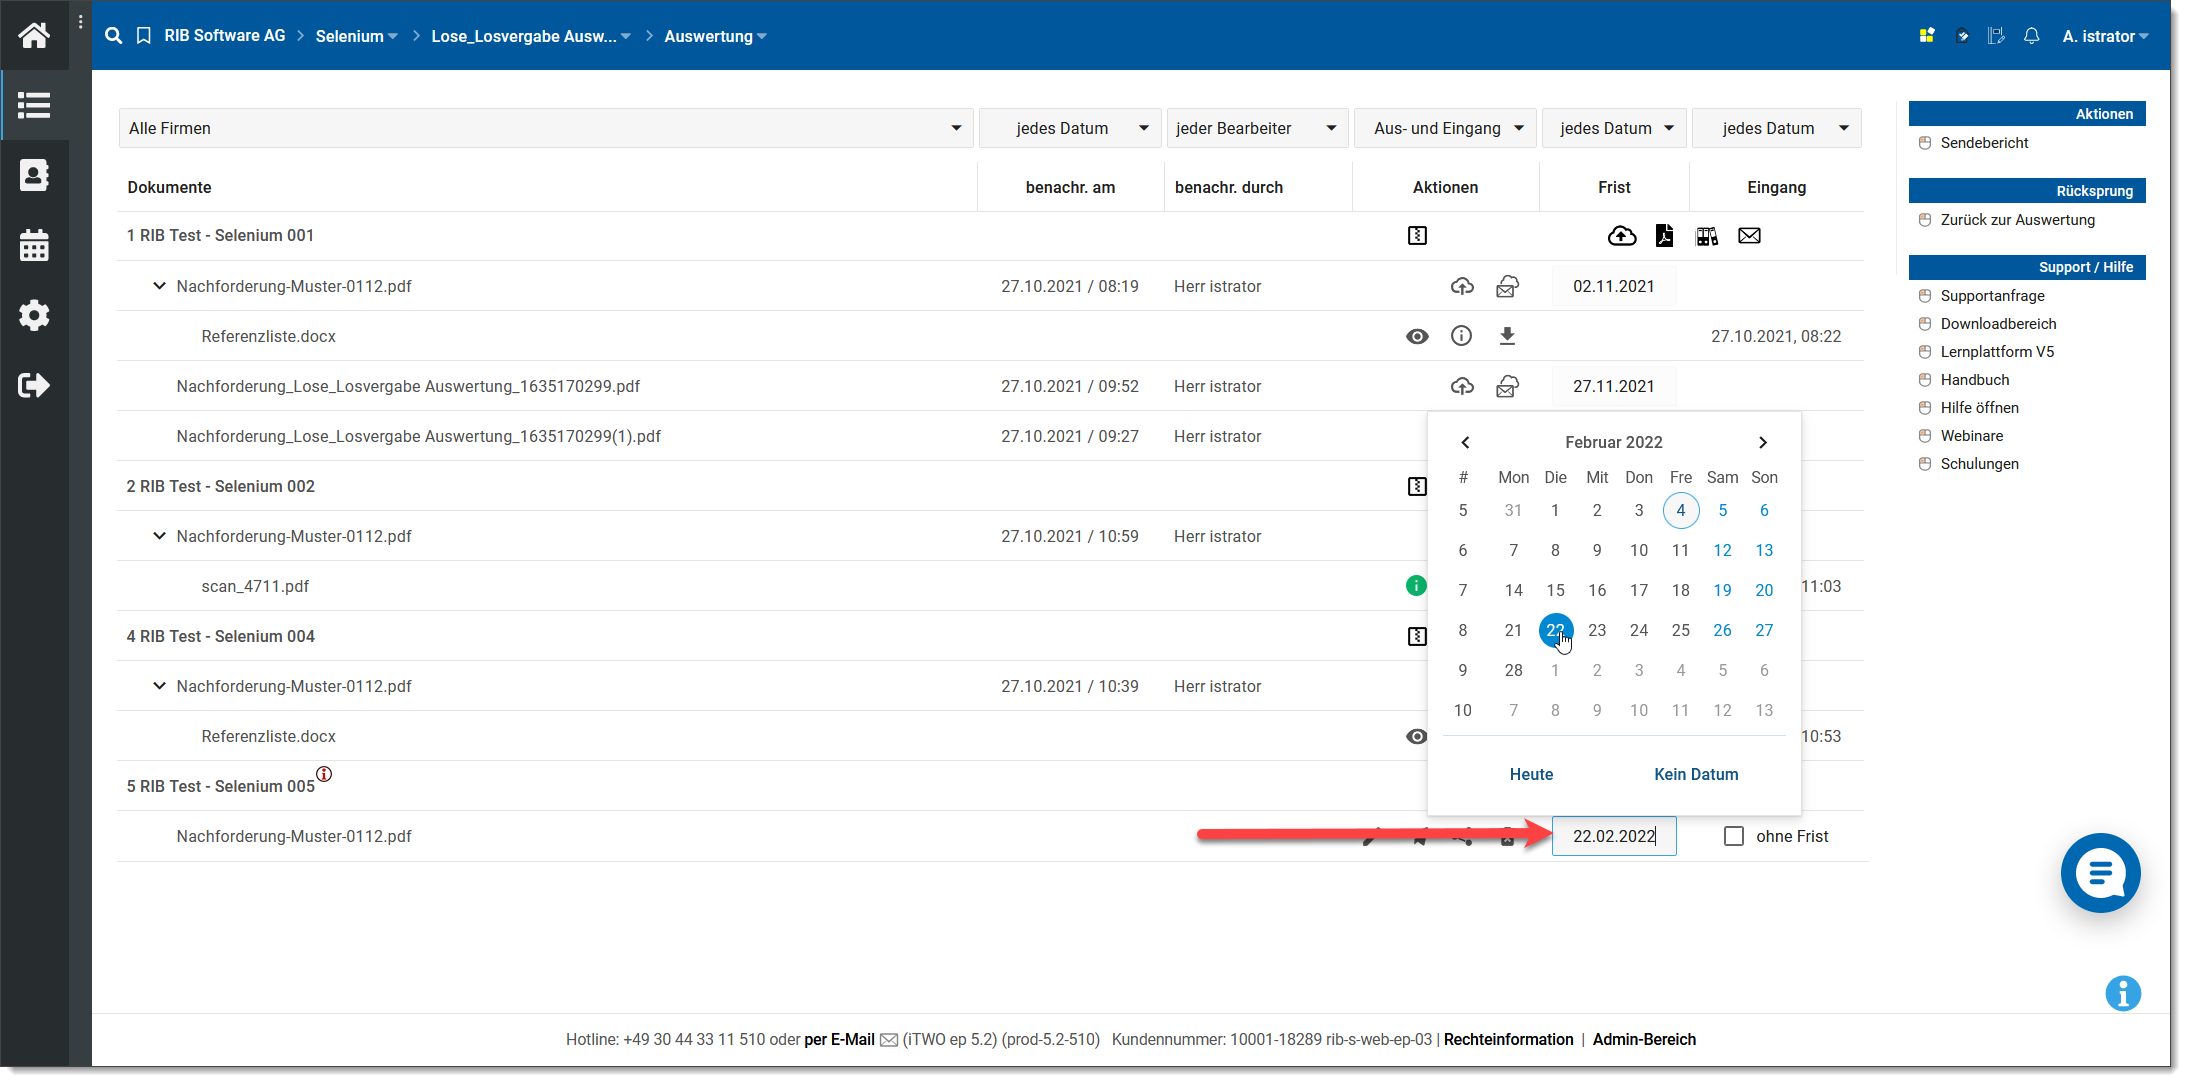
Task: Open 'jedes Datum' filter above Frist column
Action: pos(1614,128)
